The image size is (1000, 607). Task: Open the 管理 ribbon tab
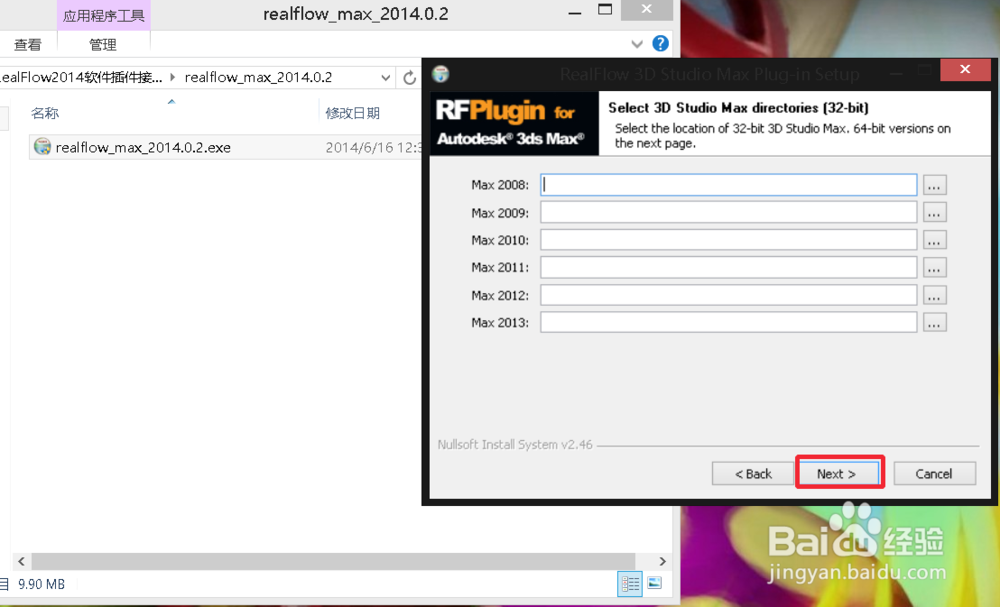(x=103, y=45)
